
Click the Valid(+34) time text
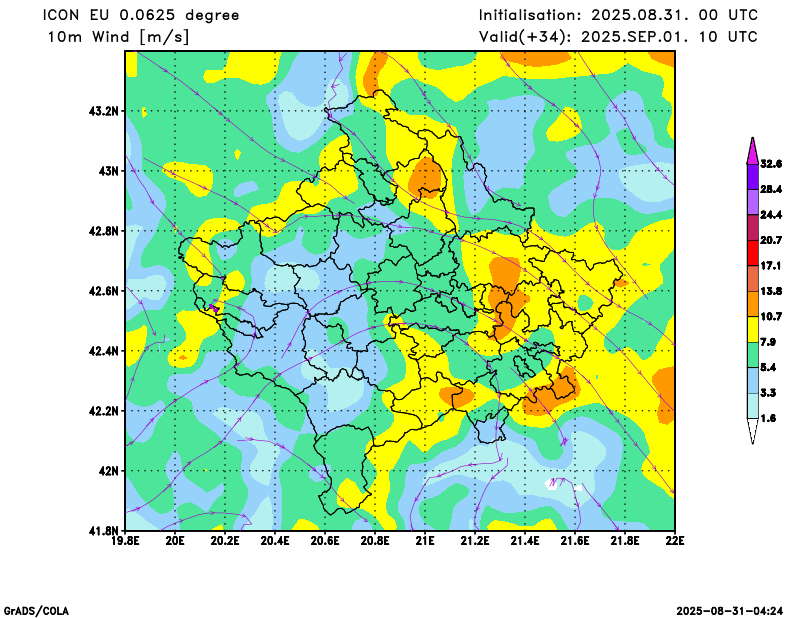[618, 37]
